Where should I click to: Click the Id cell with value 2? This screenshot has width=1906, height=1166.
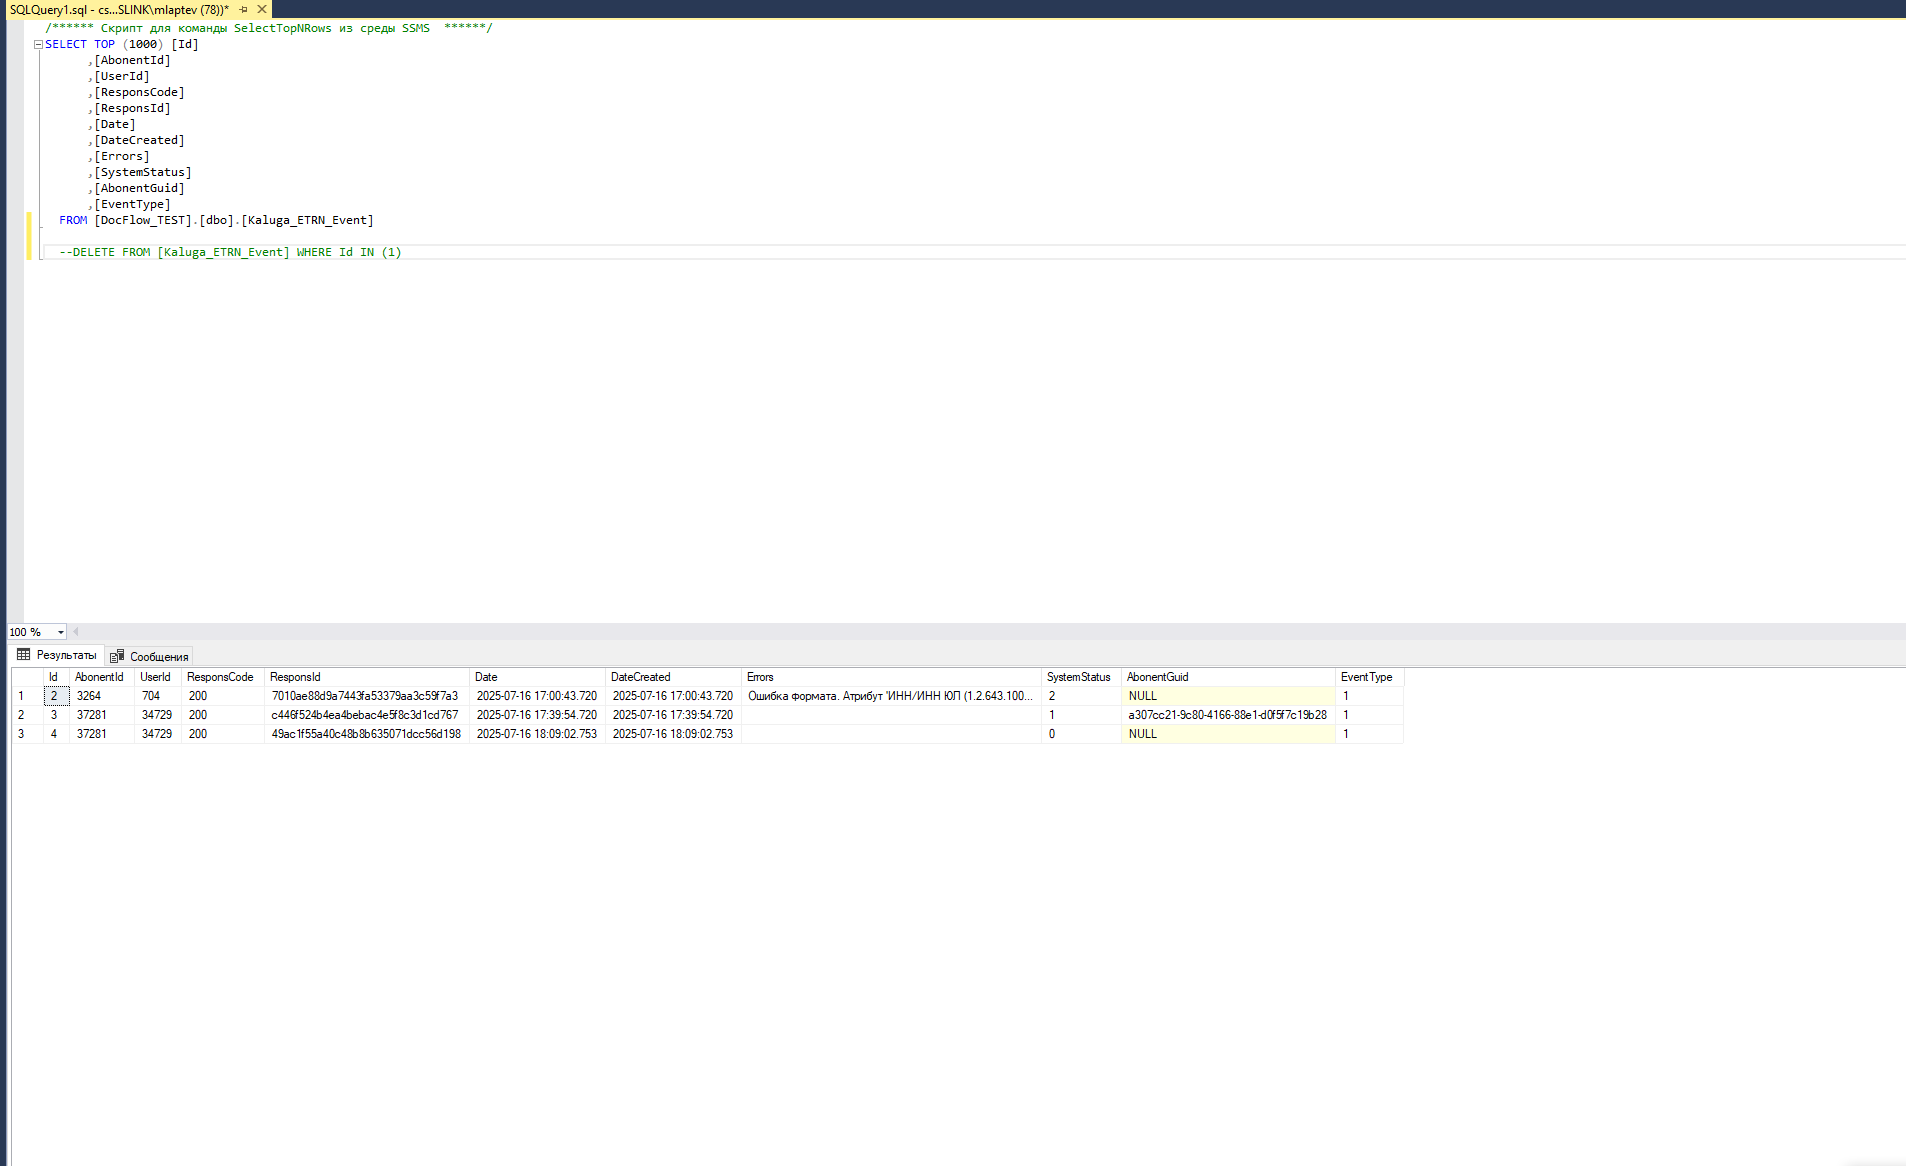pos(56,696)
